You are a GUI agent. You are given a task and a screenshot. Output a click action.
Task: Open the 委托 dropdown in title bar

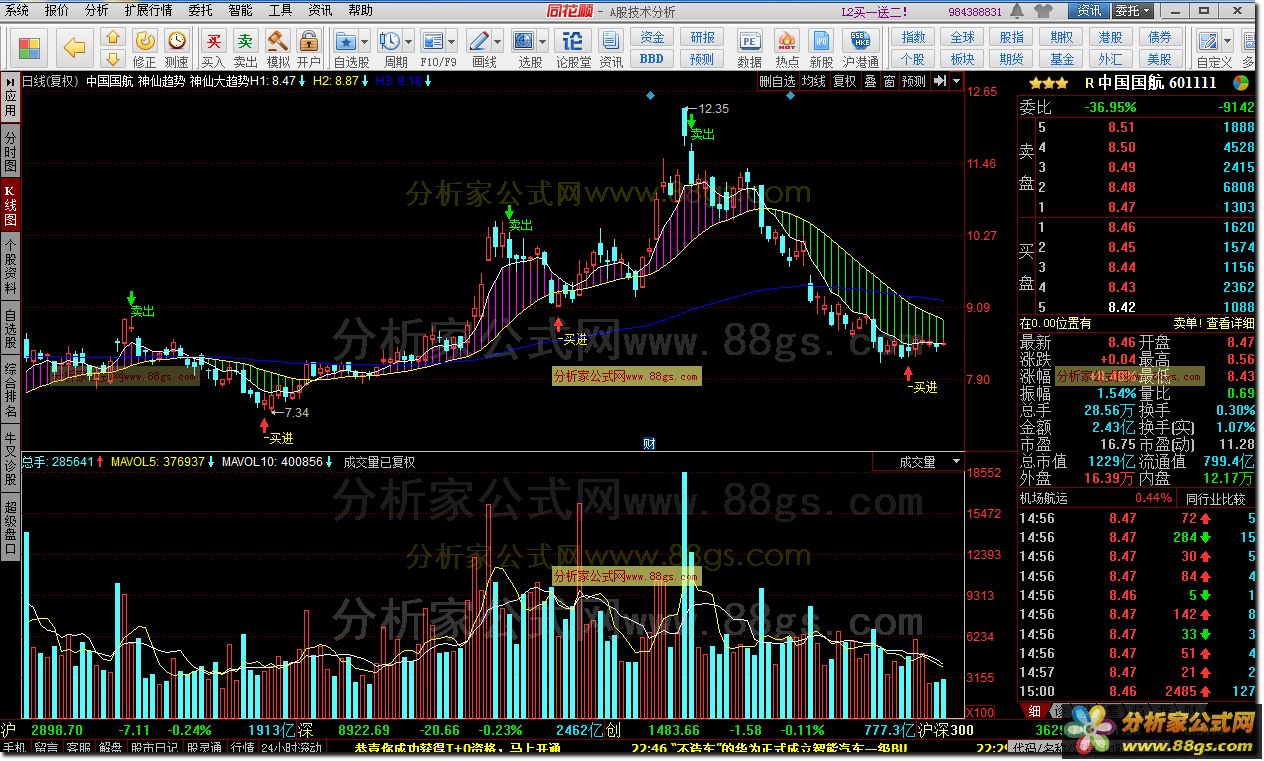(x=1132, y=10)
